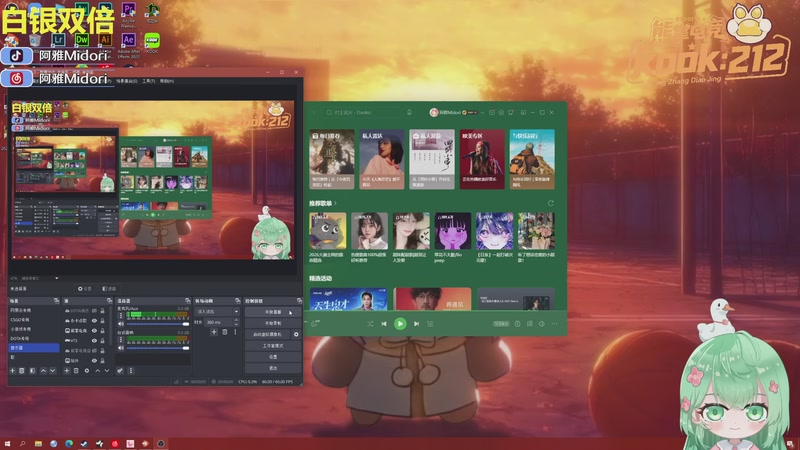
Task: Open Tools menu in OBS menu bar
Action: 149,81
